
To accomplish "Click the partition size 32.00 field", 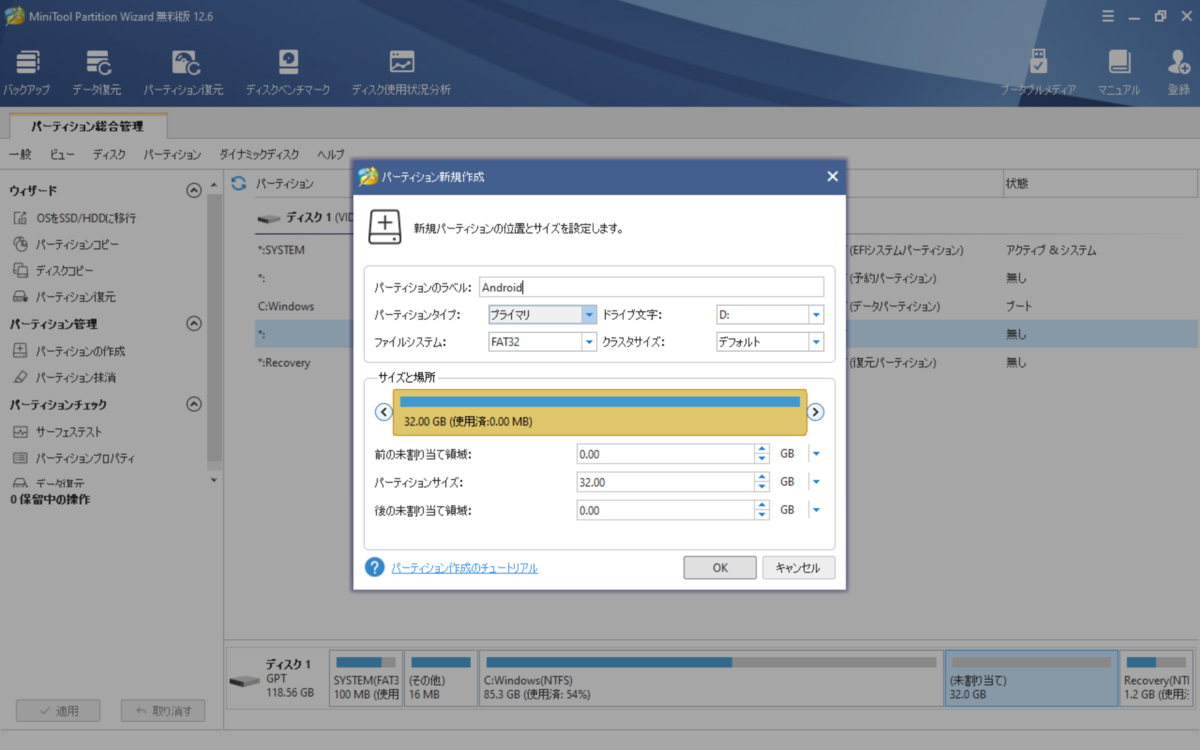I will [665, 482].
